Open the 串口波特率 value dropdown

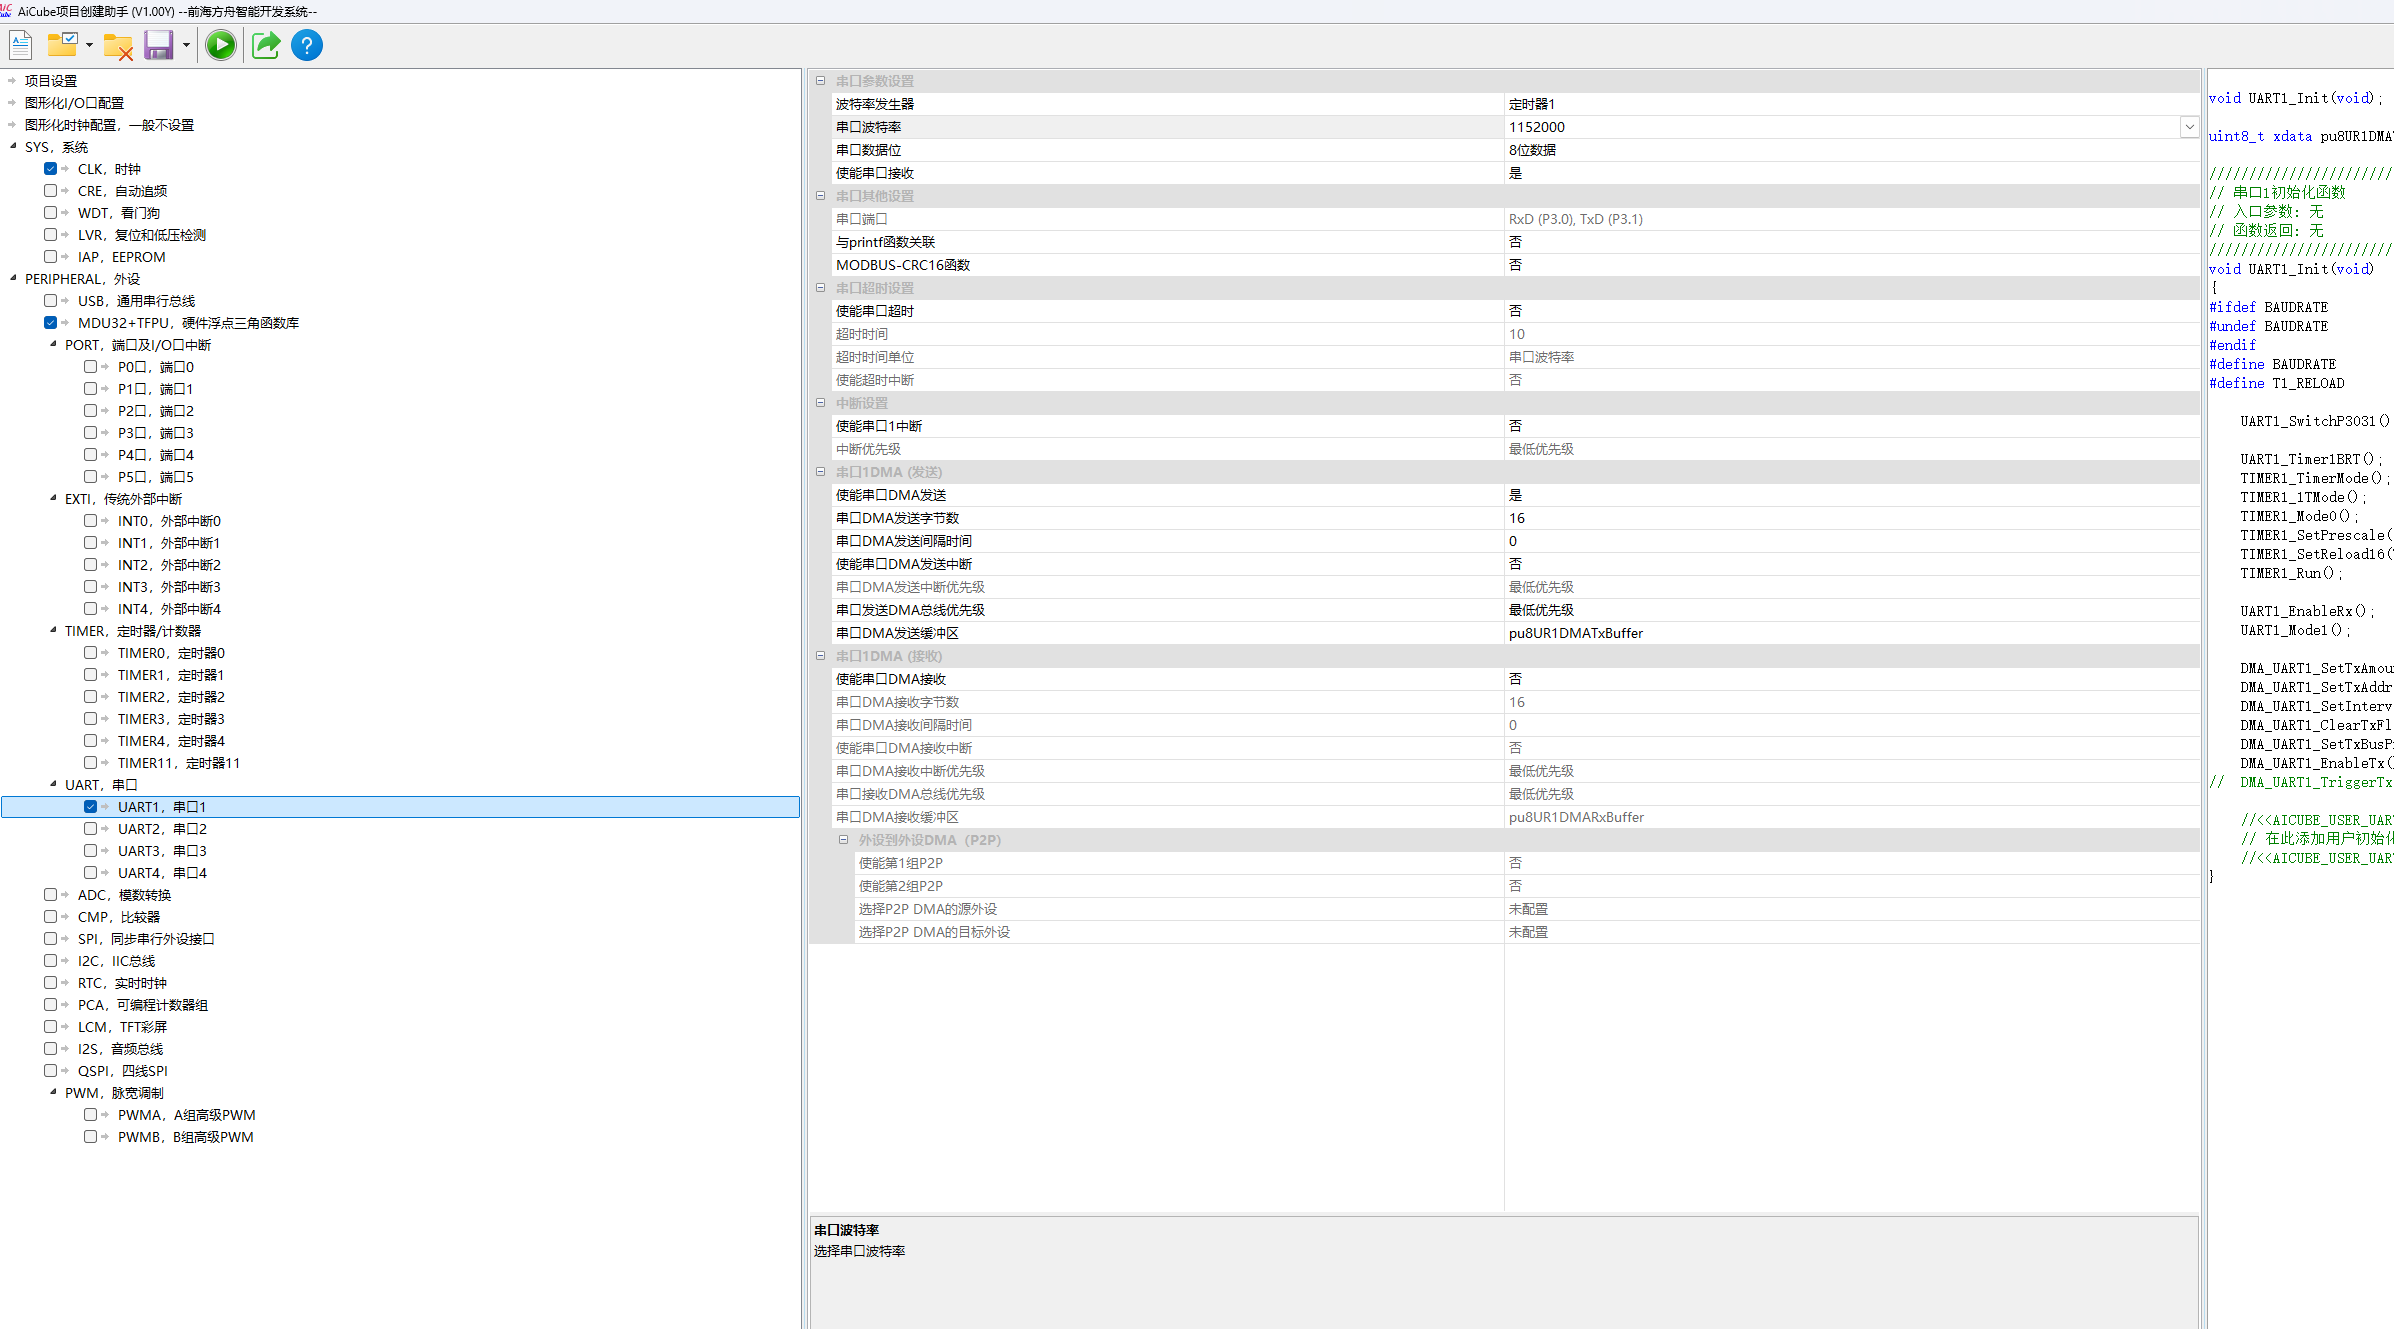click(2189, 127)
